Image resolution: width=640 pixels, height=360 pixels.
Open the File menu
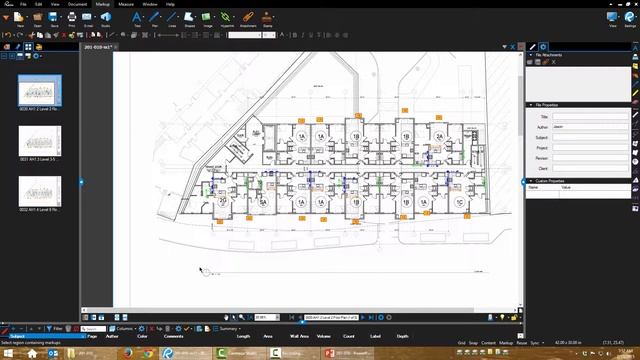click(x=23, y=4)
